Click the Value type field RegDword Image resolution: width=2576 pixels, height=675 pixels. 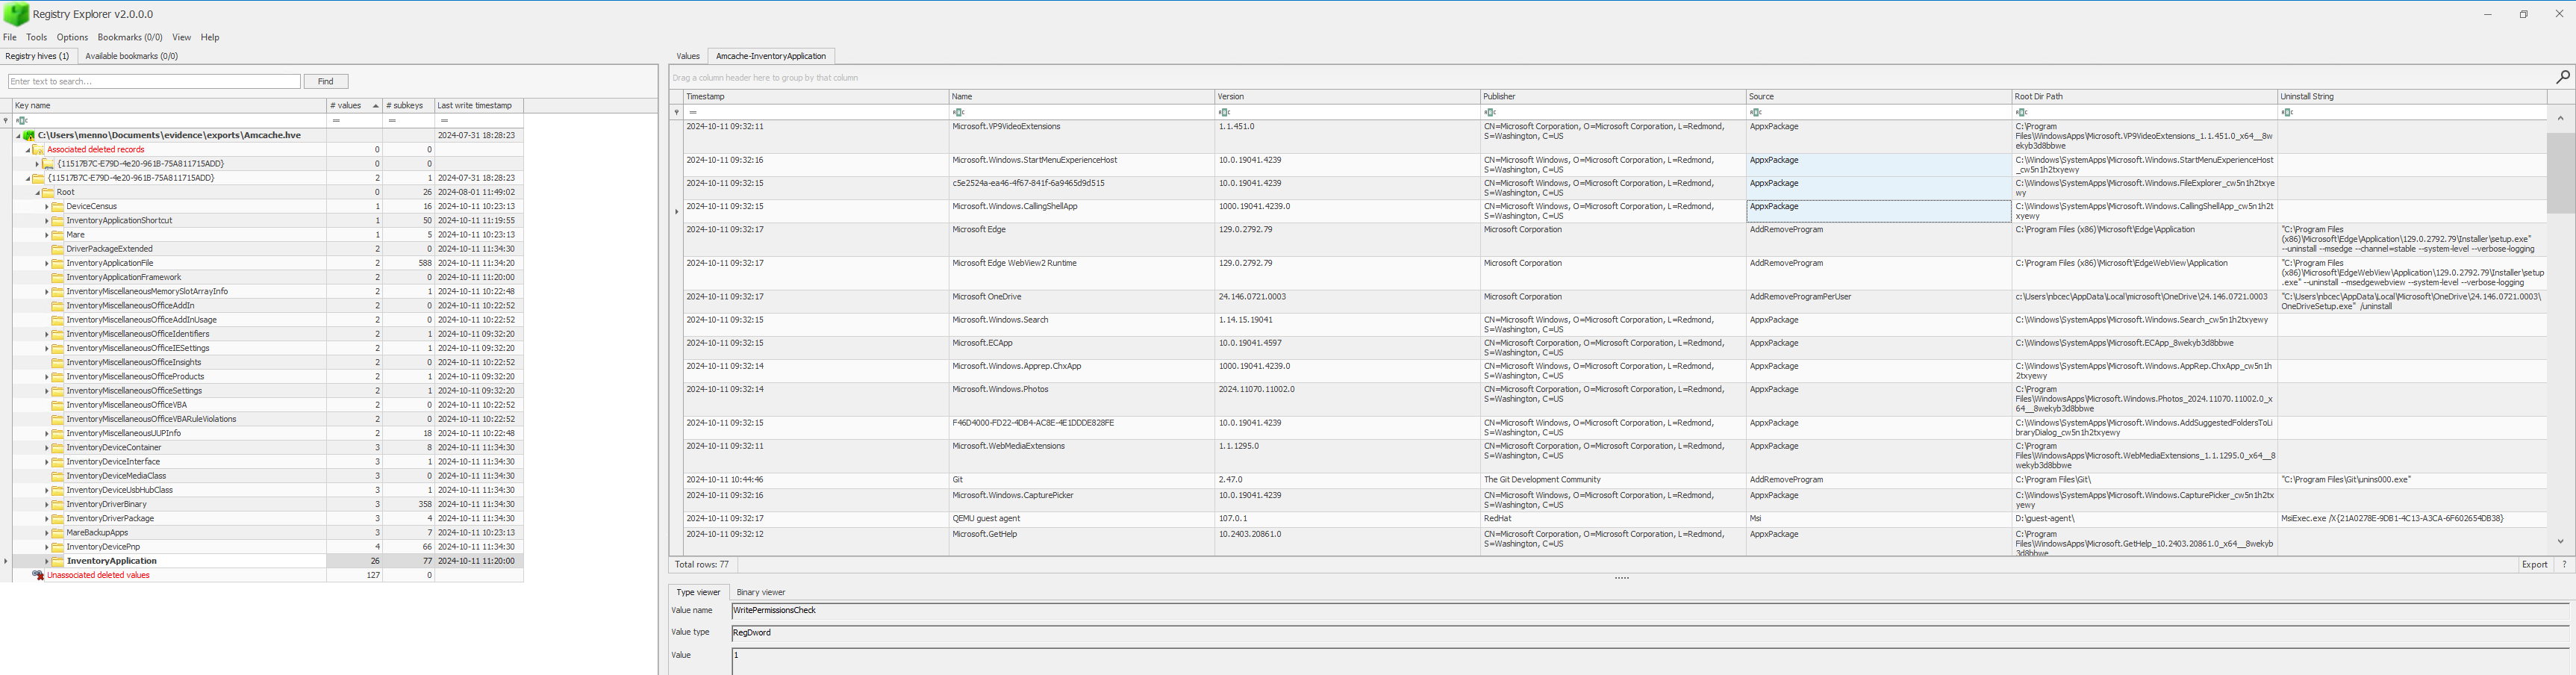[x=1650, y=632]
